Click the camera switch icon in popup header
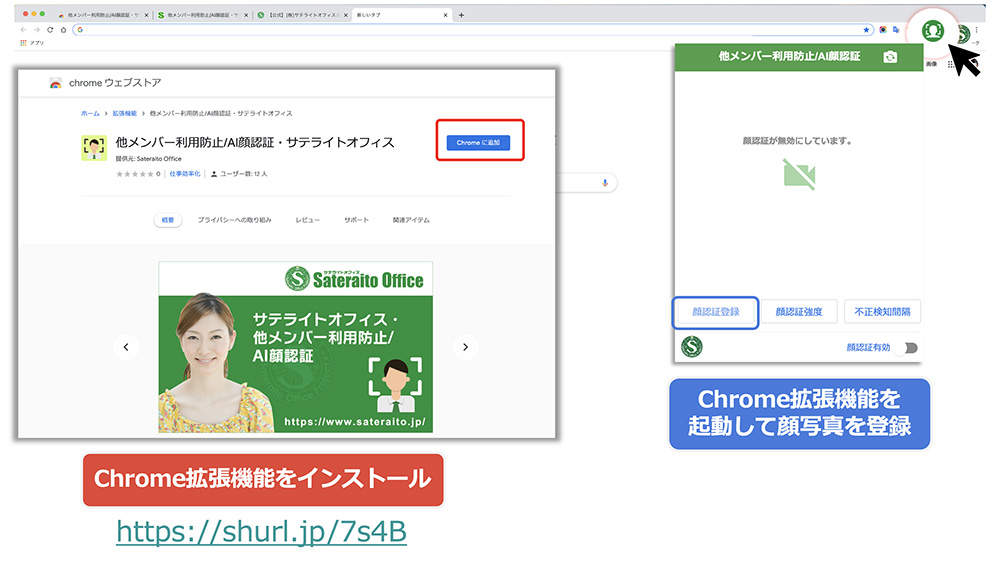This screenshot has height=564, width=1000. (x=890, y=57)
